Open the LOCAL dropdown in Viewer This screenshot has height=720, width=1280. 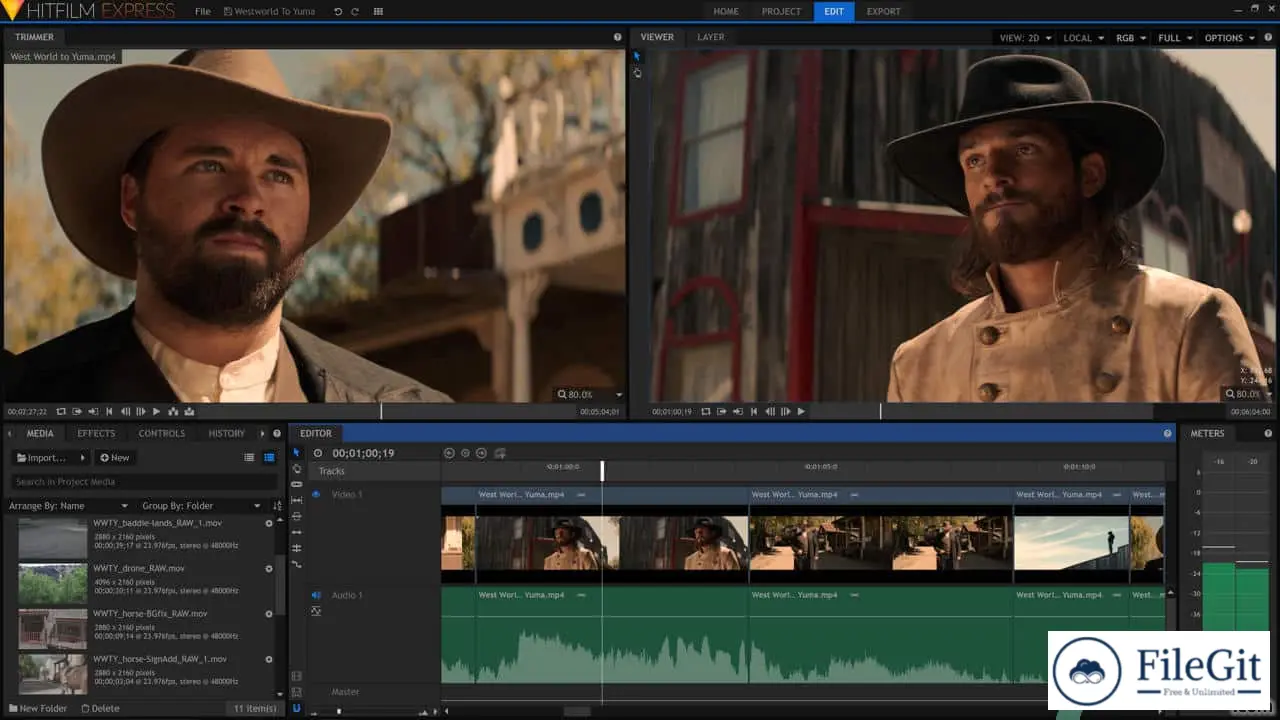(x=1084, y=38)
